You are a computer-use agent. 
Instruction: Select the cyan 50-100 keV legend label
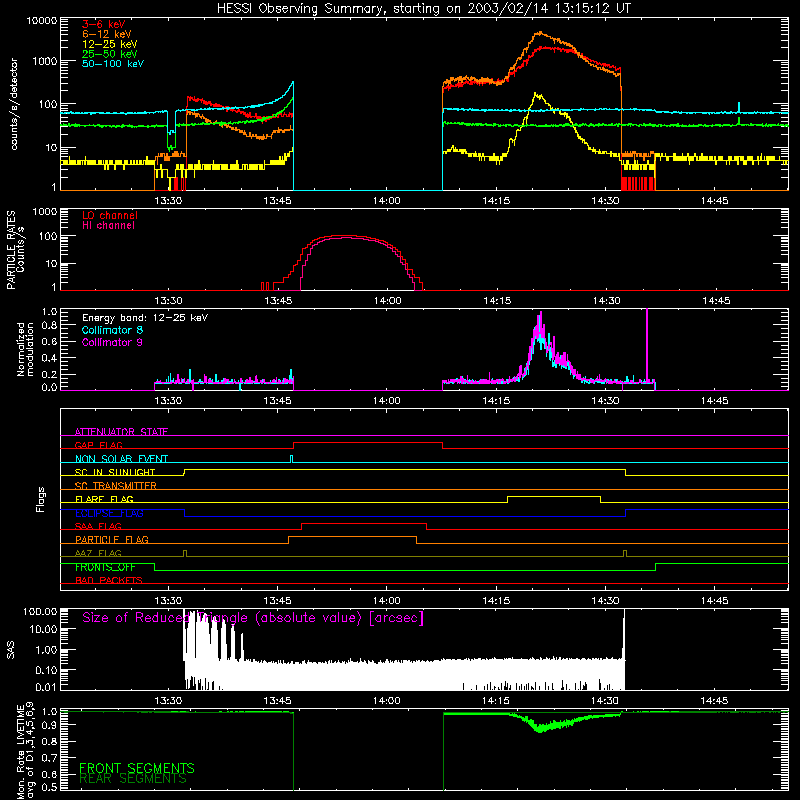pos(112,63)
